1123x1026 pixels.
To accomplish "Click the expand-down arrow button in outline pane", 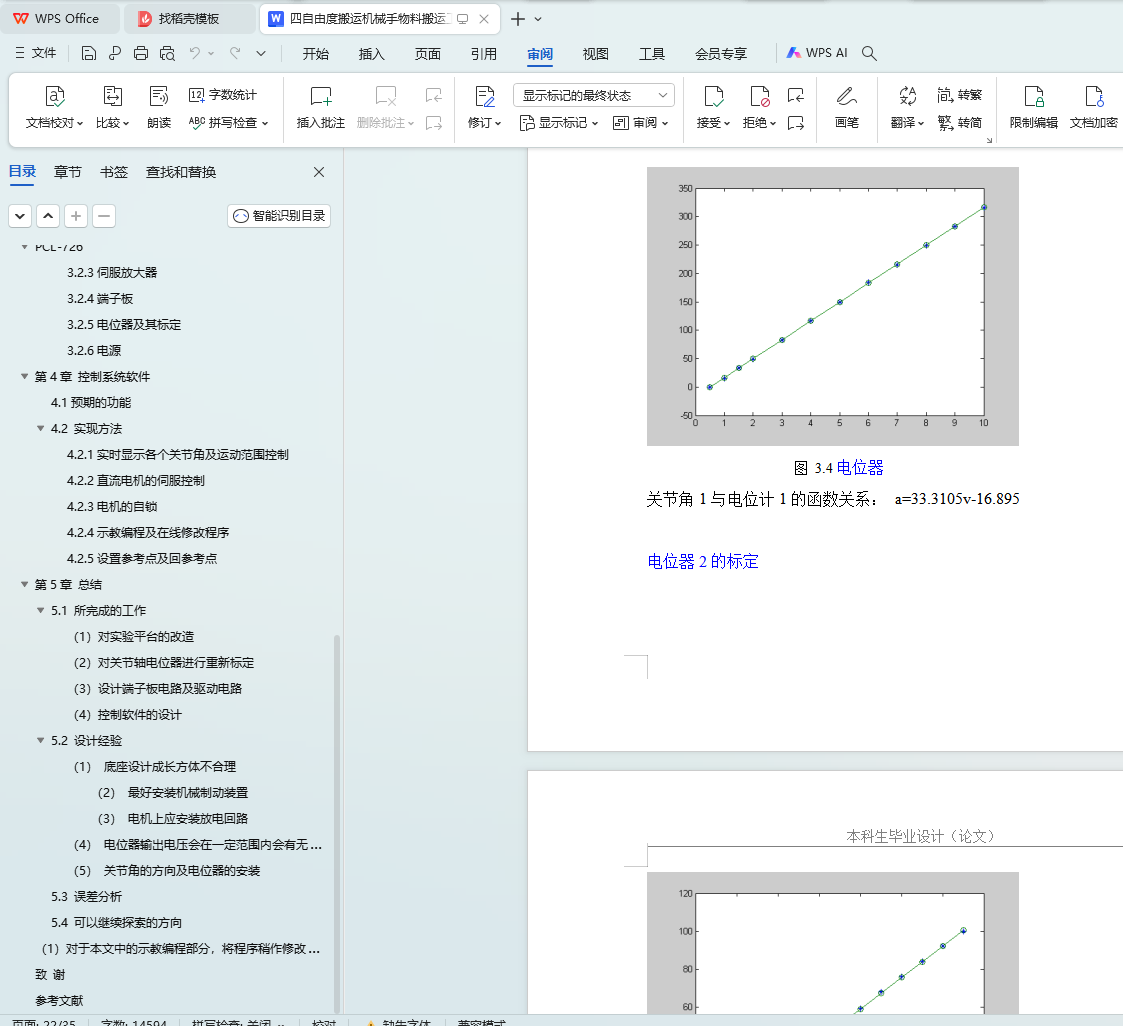I will pos(20,216).
